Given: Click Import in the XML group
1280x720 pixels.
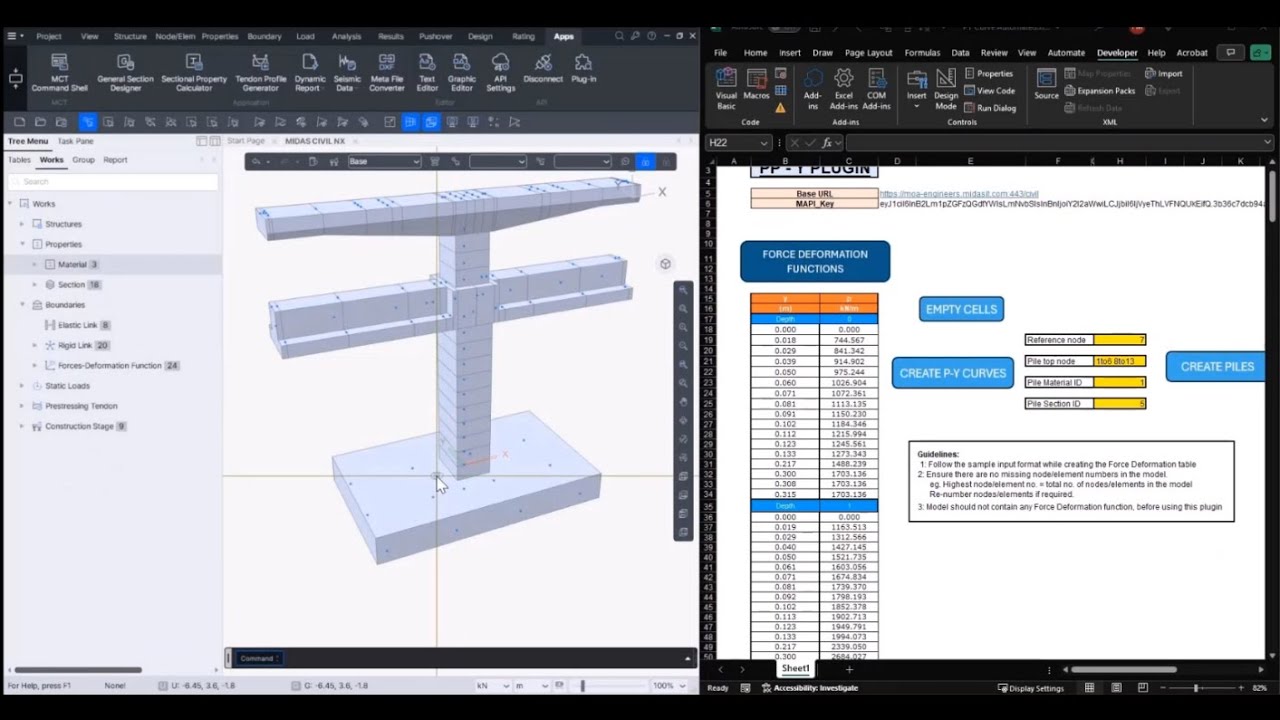Looking at the screenshot, I should [1164, 73].
